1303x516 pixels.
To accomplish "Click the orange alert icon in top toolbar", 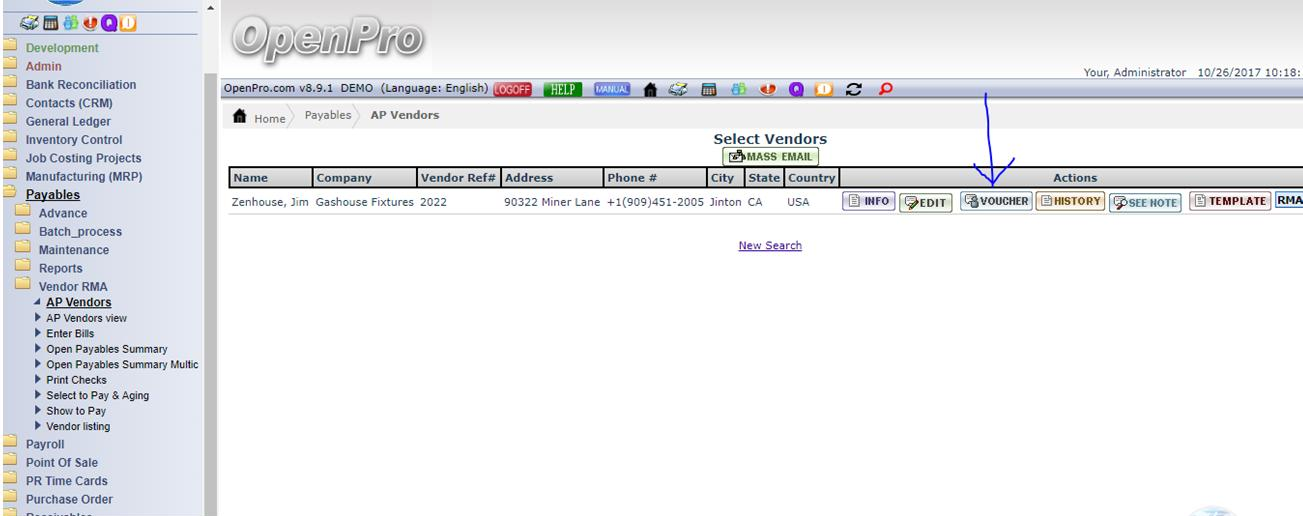I will pyautogui.click(x=825, y=89).
